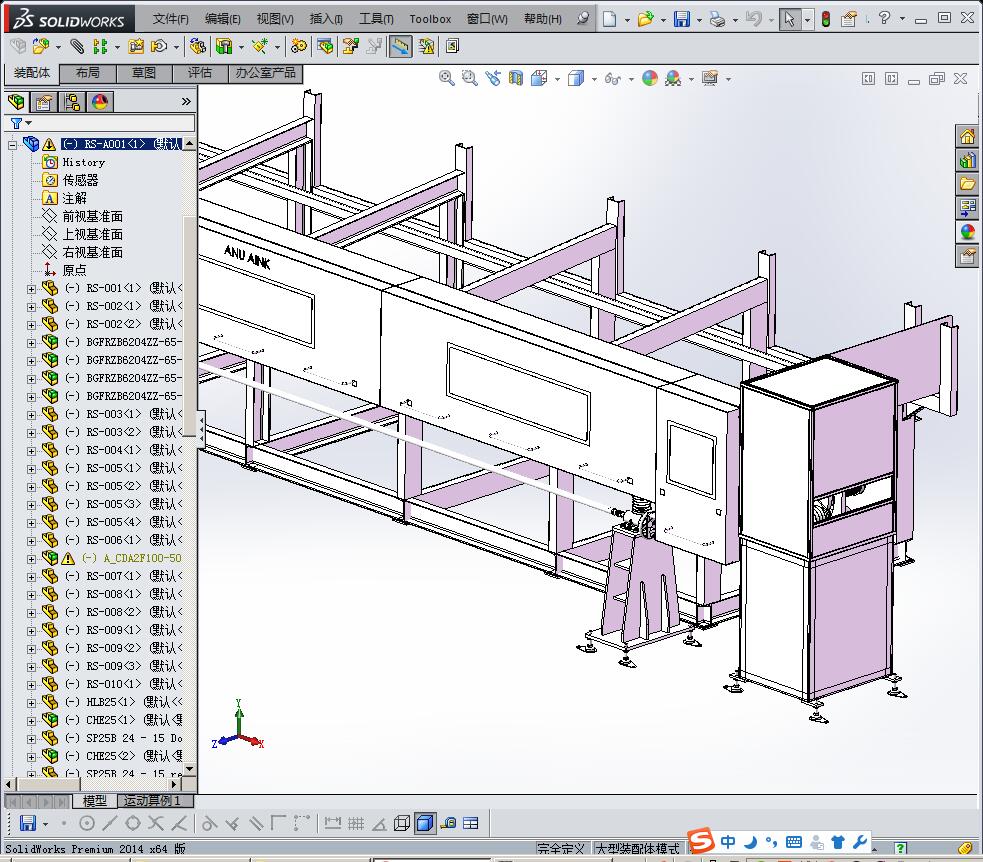Click Edit Appearance color sphere icon

[650, 78]
